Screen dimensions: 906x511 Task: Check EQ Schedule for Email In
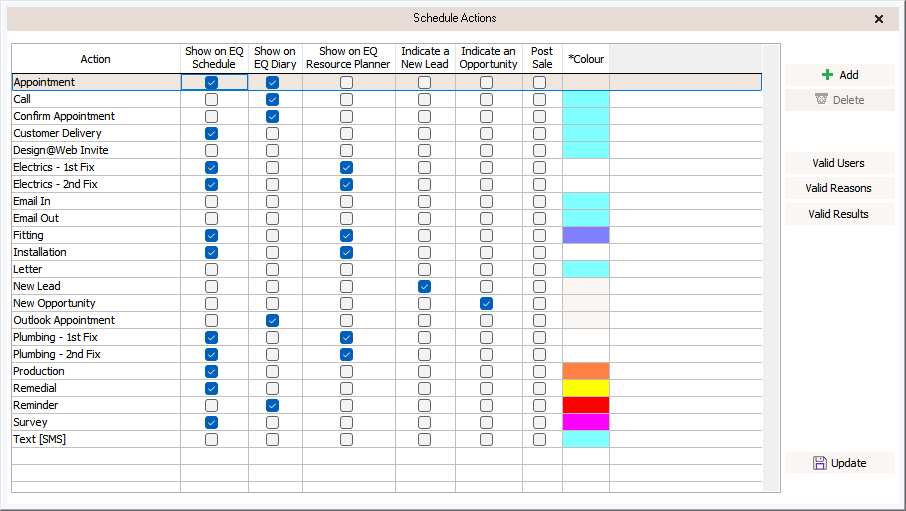(x=211, y=202)
